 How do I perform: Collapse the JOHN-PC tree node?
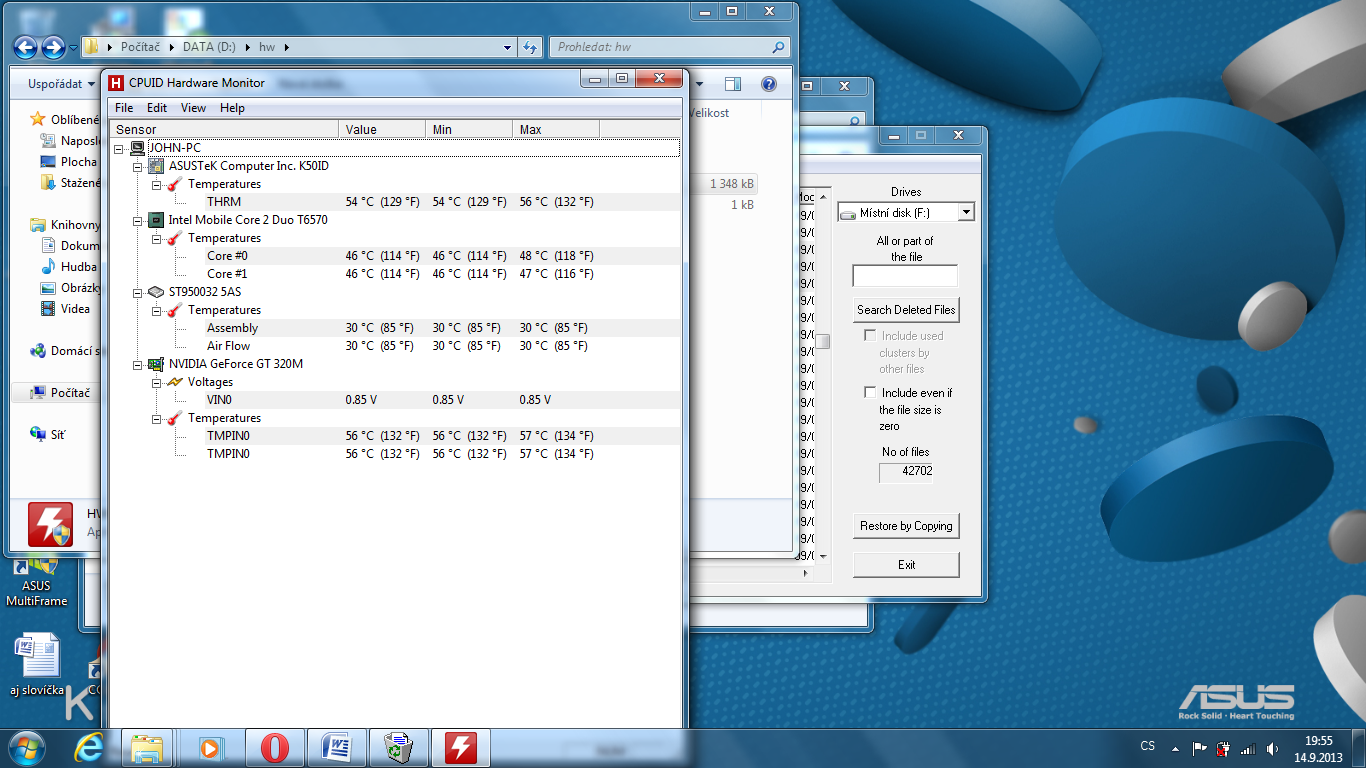click(x=119, y=148)
